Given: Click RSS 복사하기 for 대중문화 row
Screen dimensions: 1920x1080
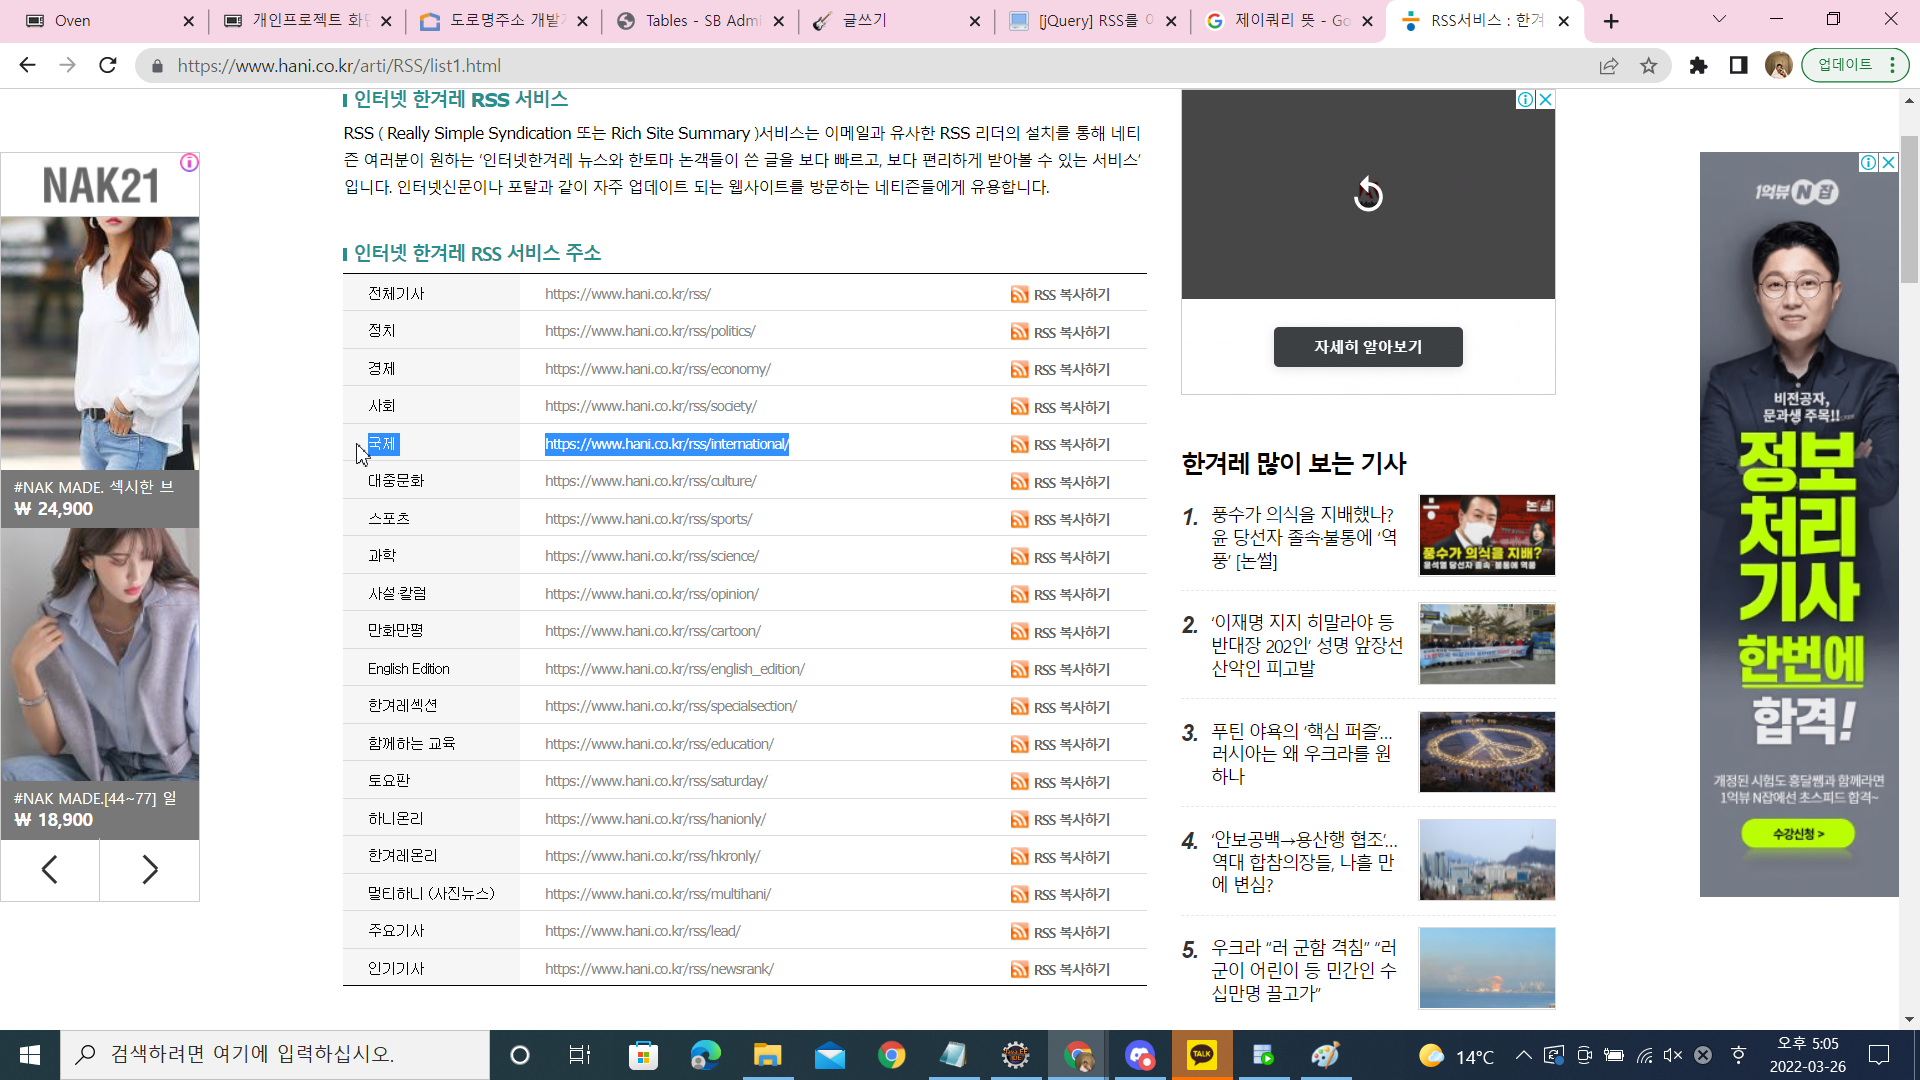Looking at the screenshot, I should (1060, 482).
